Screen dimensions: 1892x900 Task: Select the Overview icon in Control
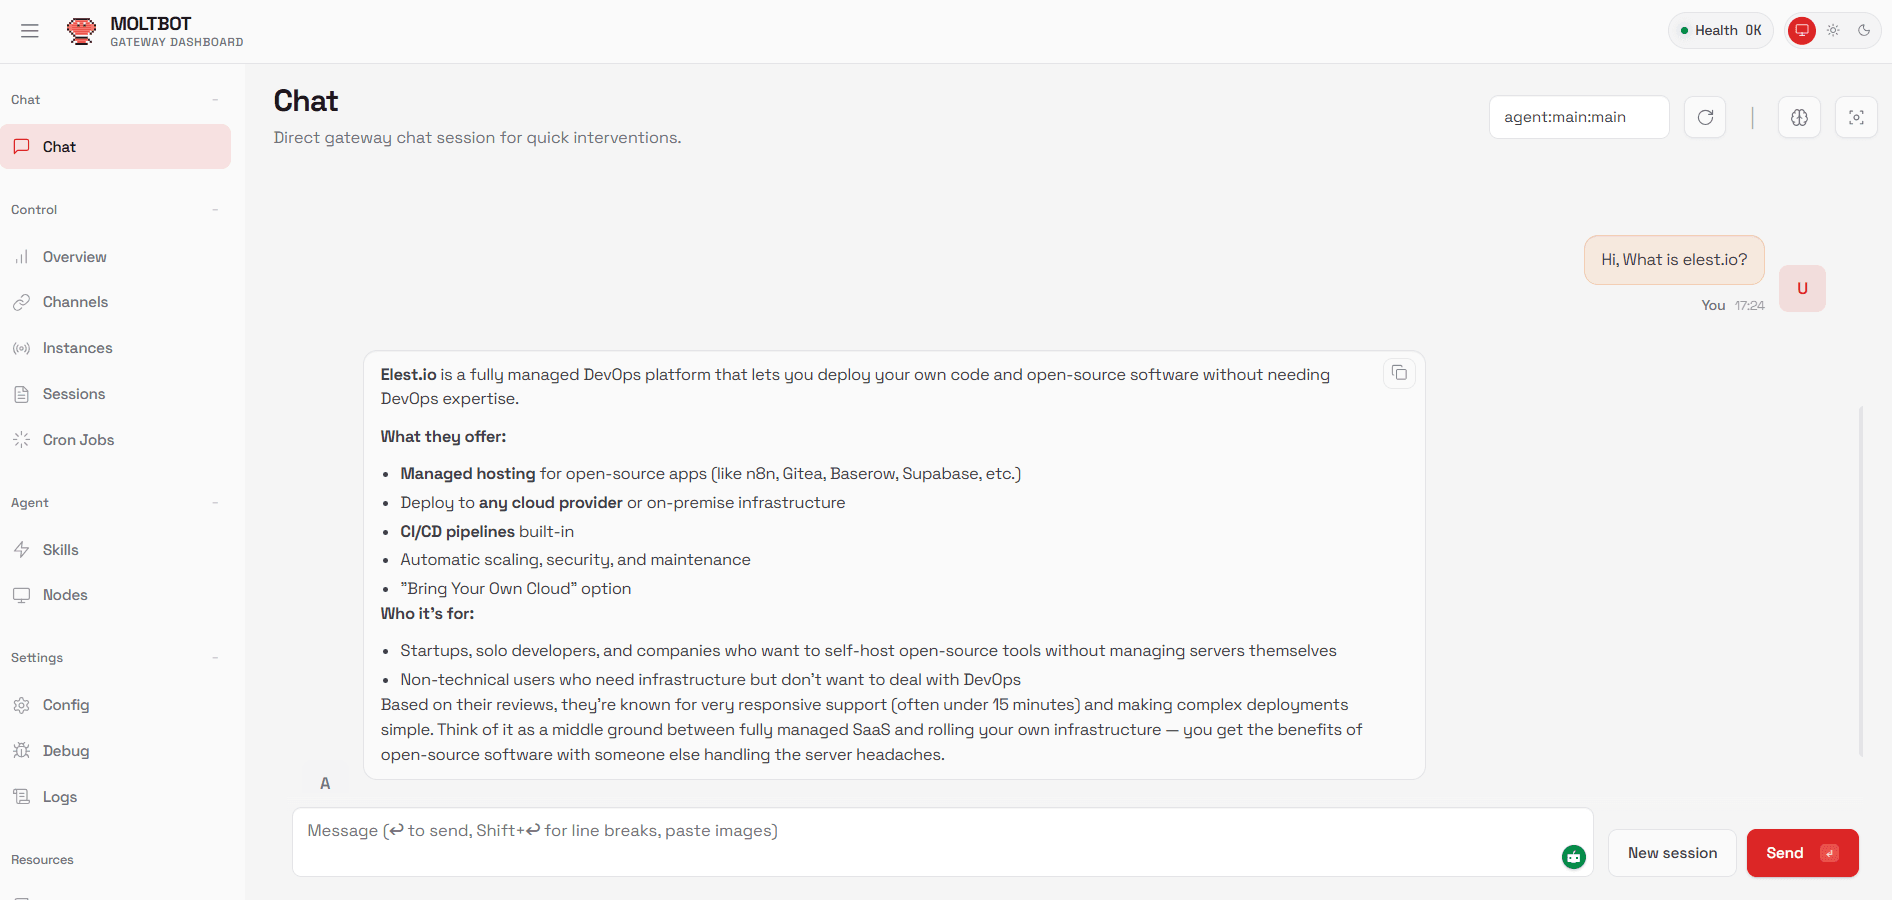tap(22, 257)
